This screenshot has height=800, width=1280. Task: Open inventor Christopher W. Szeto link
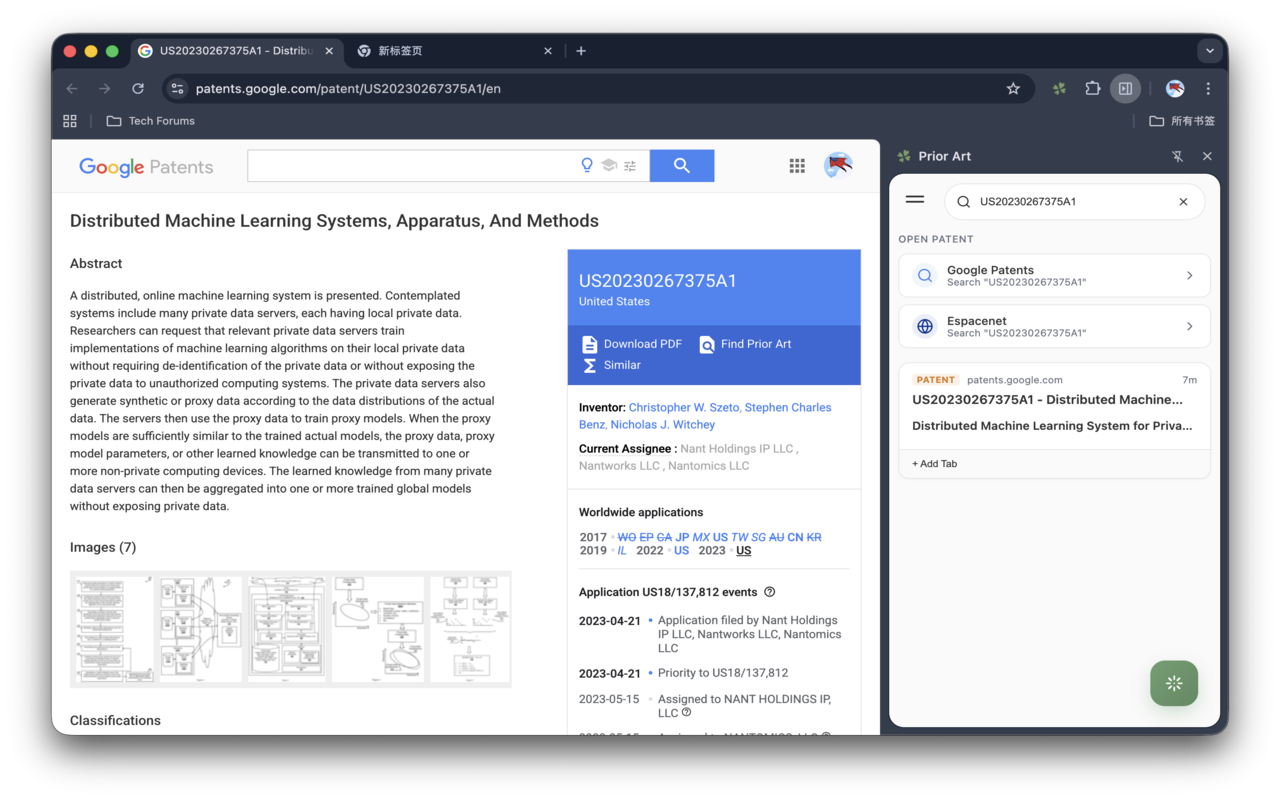(684, 408)
